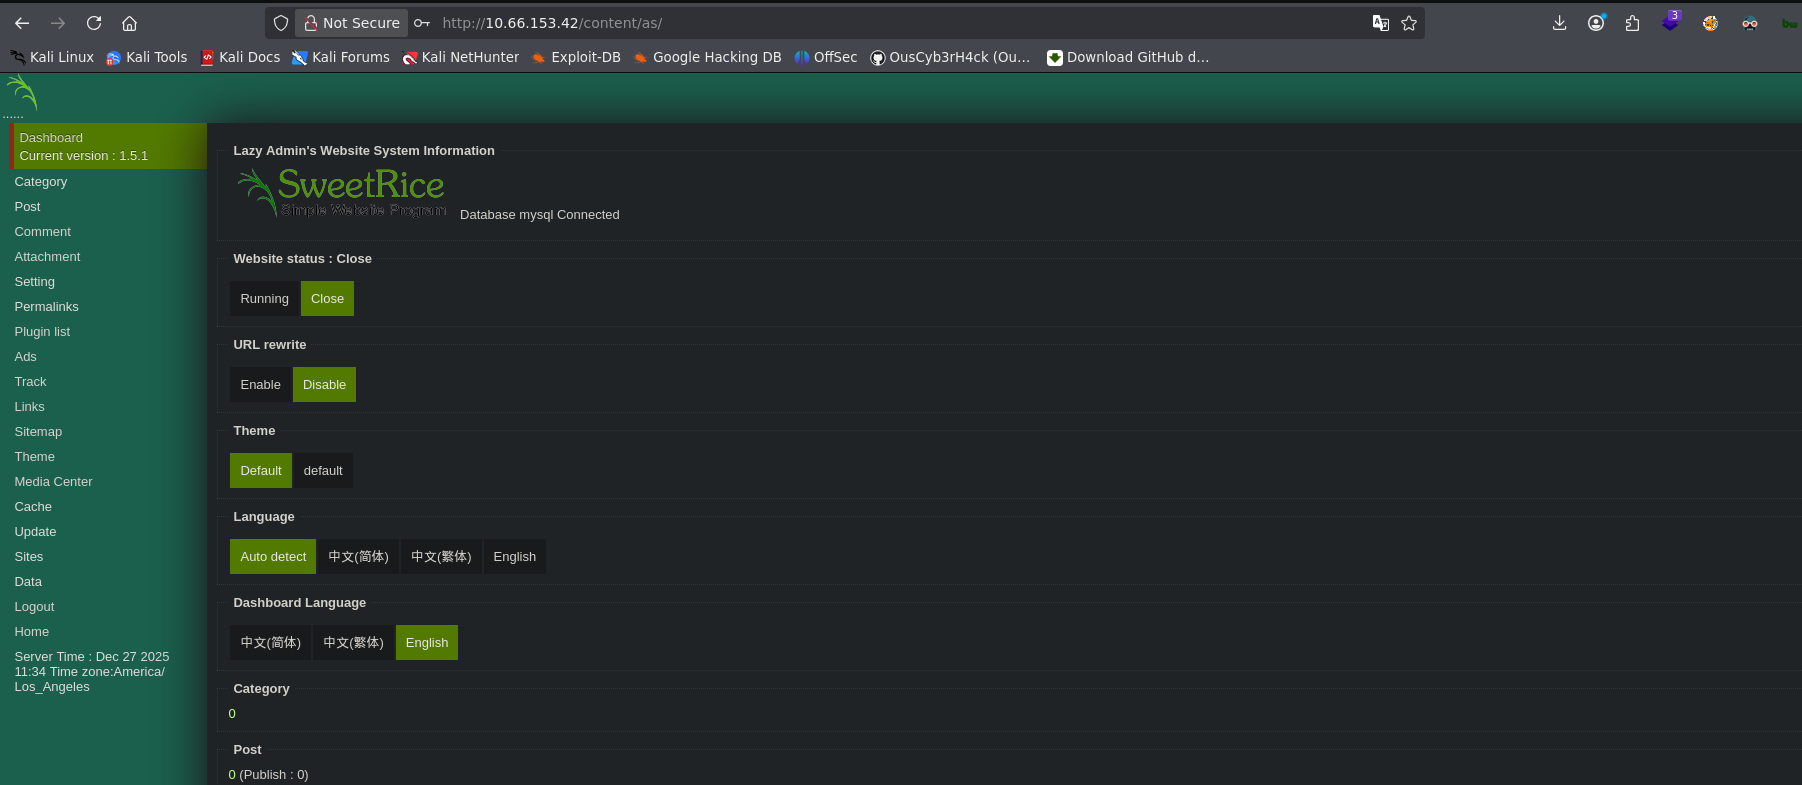Click the spectacles extension icon

coord(1750,23)
